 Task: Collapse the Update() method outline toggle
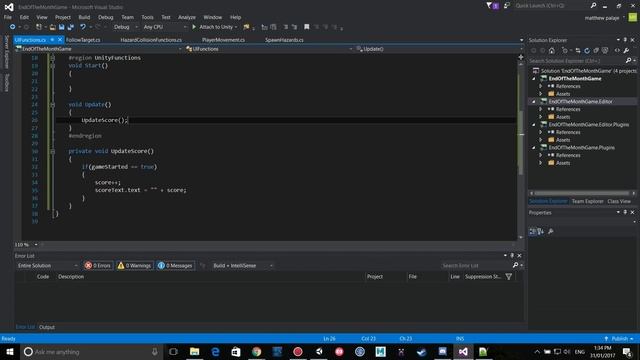[53, 105]
